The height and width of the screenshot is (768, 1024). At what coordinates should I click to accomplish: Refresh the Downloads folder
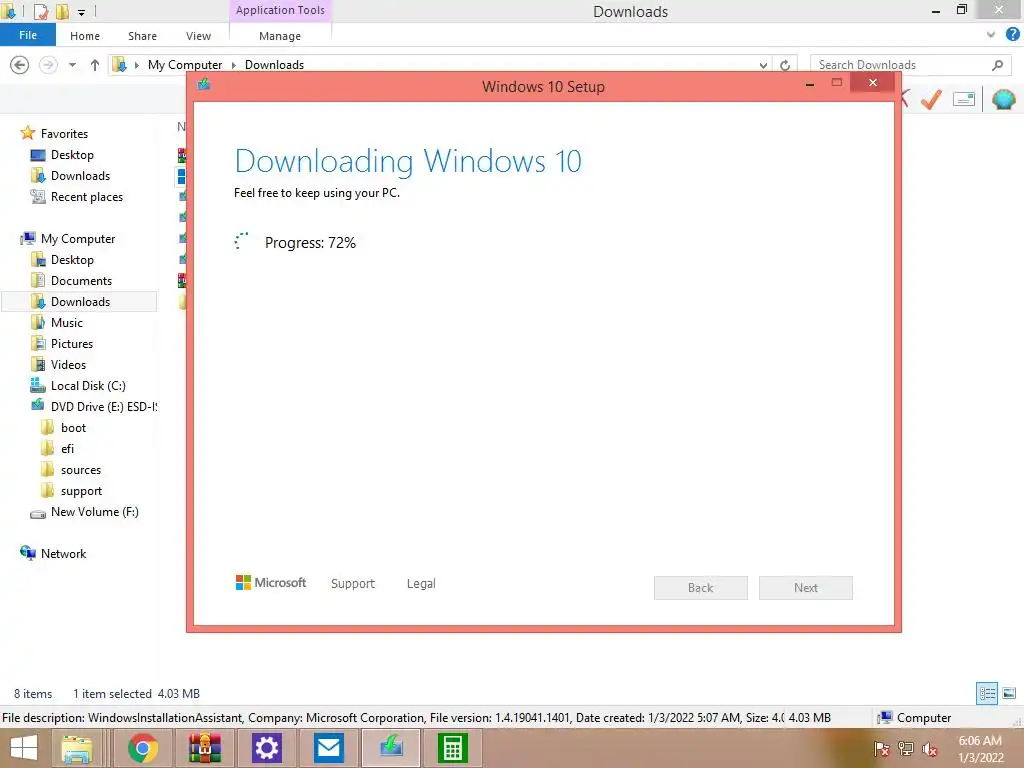785,65
